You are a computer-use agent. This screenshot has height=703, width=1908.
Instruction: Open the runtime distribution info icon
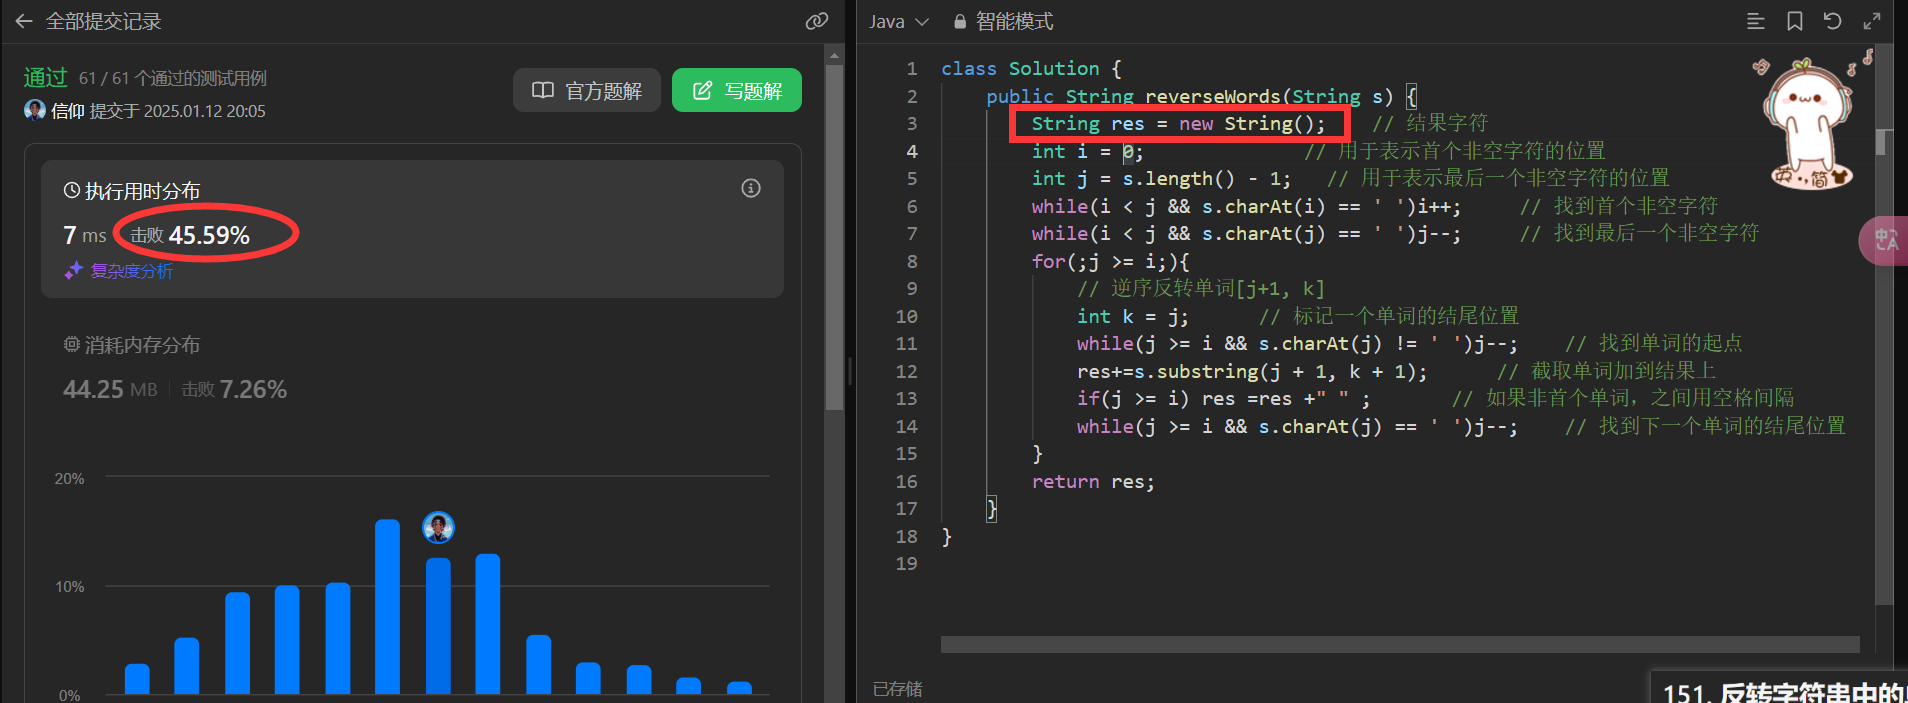coord(751,188)
